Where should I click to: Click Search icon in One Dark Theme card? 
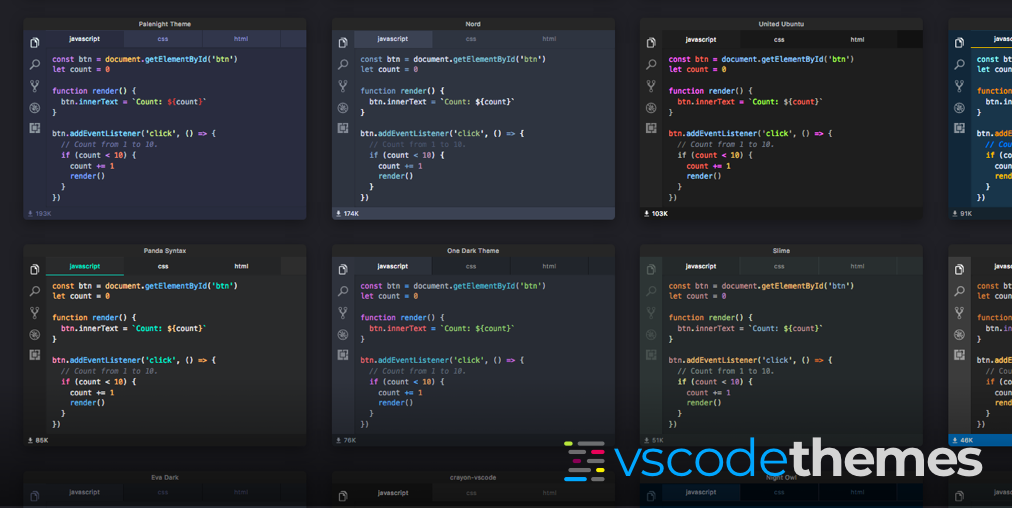pos(343,290)
